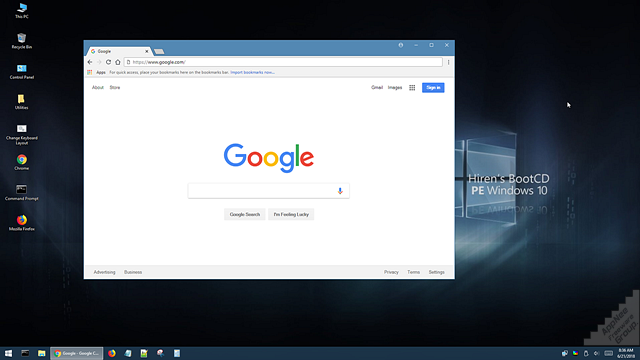
Task: Reload the Google page
Action: click(x=108, y=62)
